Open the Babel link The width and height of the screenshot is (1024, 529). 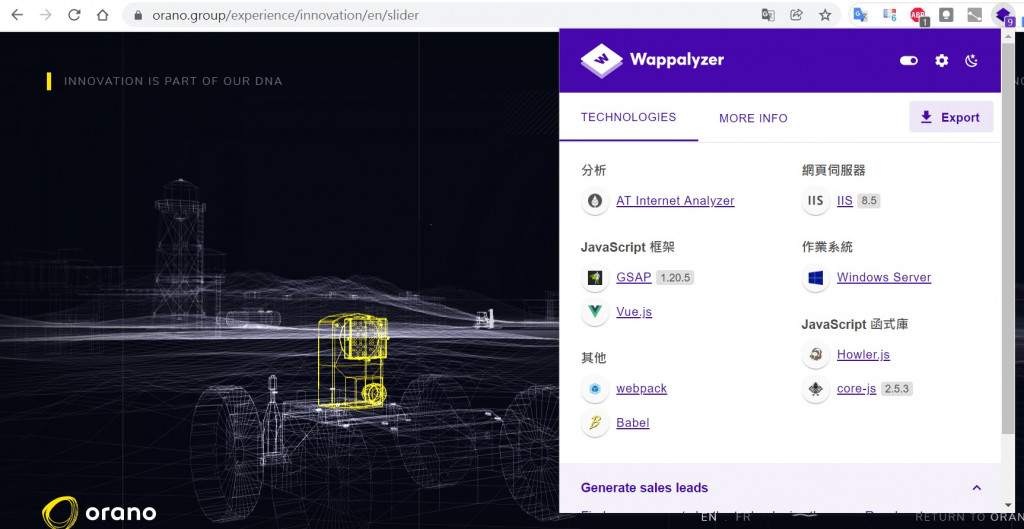[x=632, y=423]
